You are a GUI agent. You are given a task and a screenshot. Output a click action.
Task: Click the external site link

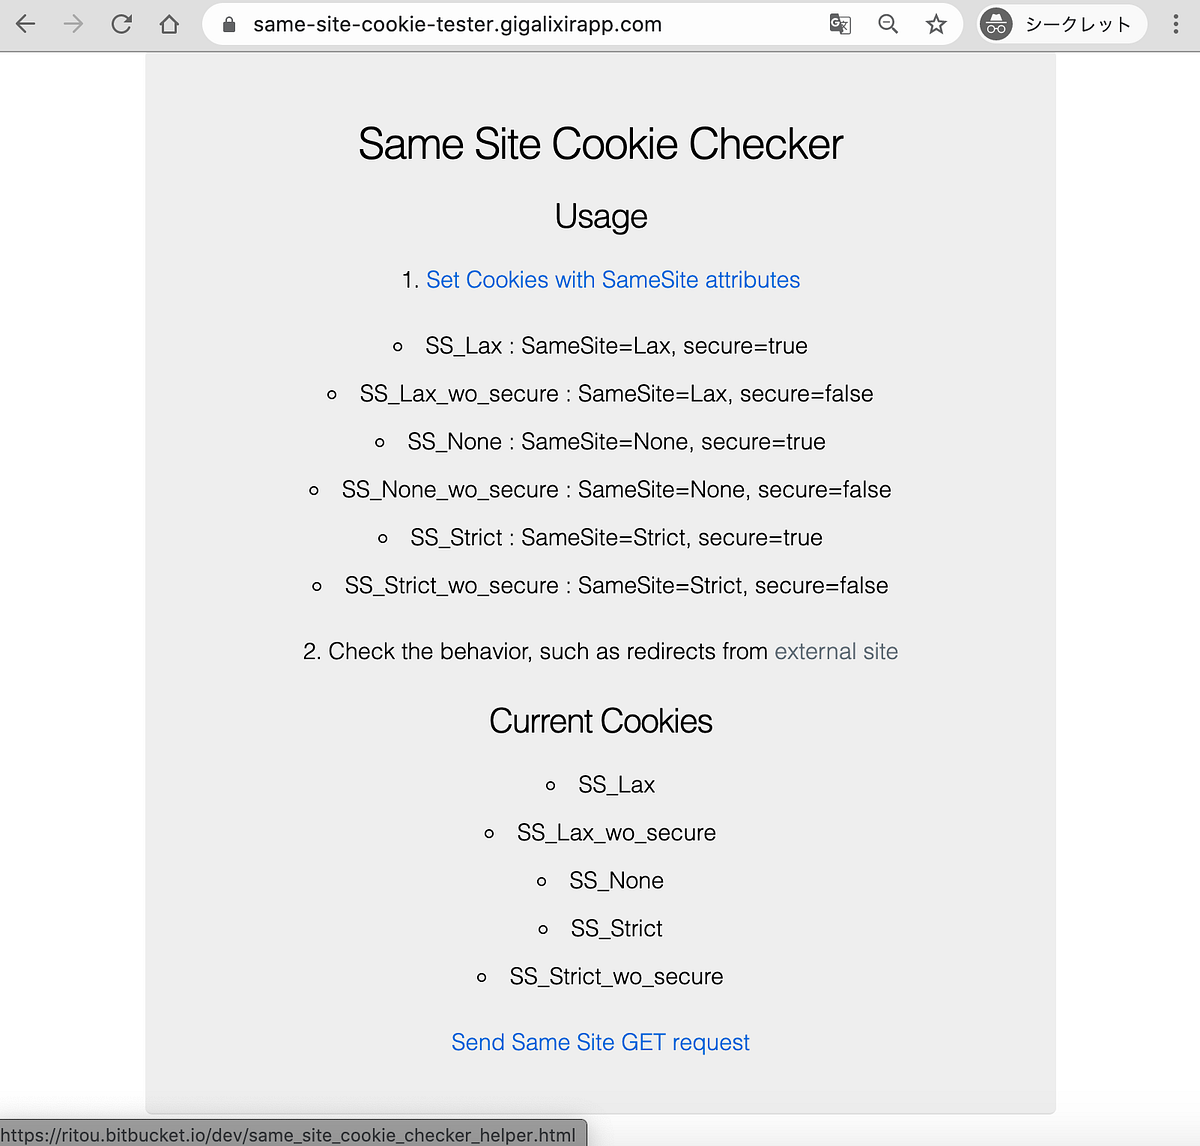pyautogui.click(x=836, y=651)
